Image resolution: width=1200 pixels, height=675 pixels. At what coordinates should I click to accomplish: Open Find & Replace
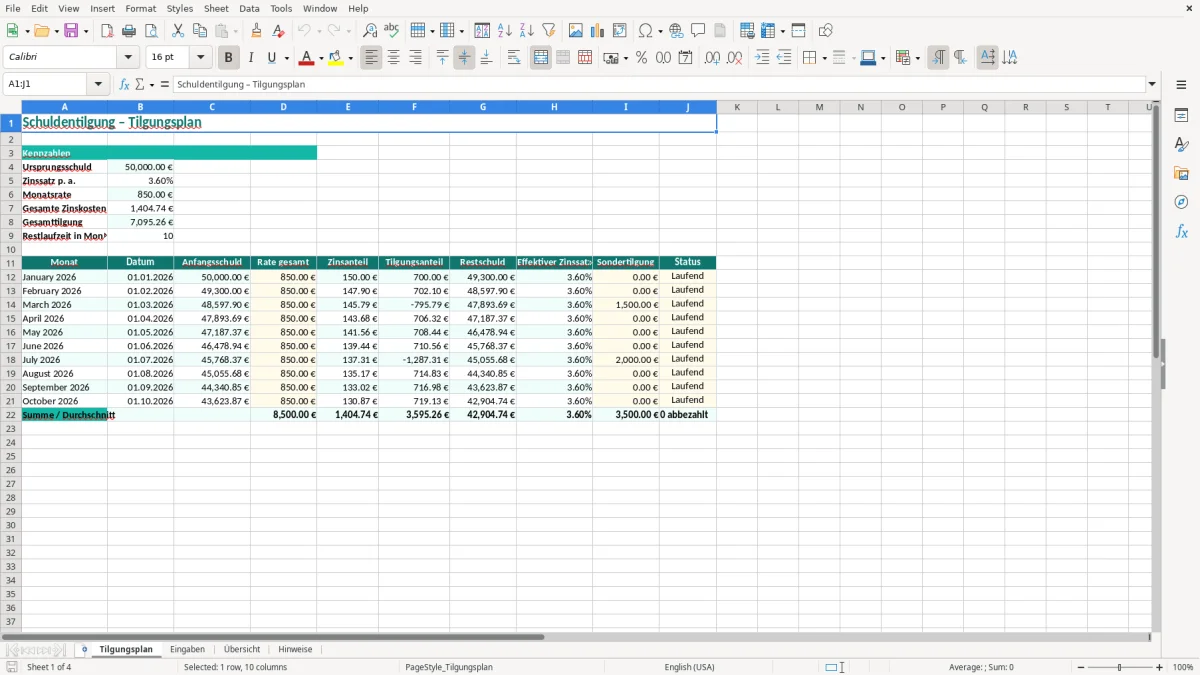click(x=370, y=31)
